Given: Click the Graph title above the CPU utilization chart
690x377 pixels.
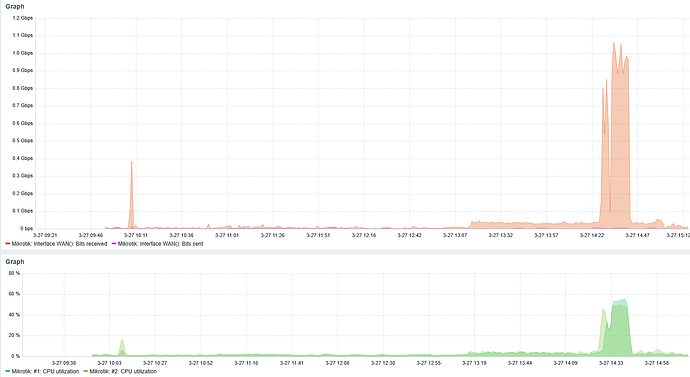Looking at the screenshot, I should (15, 262).
